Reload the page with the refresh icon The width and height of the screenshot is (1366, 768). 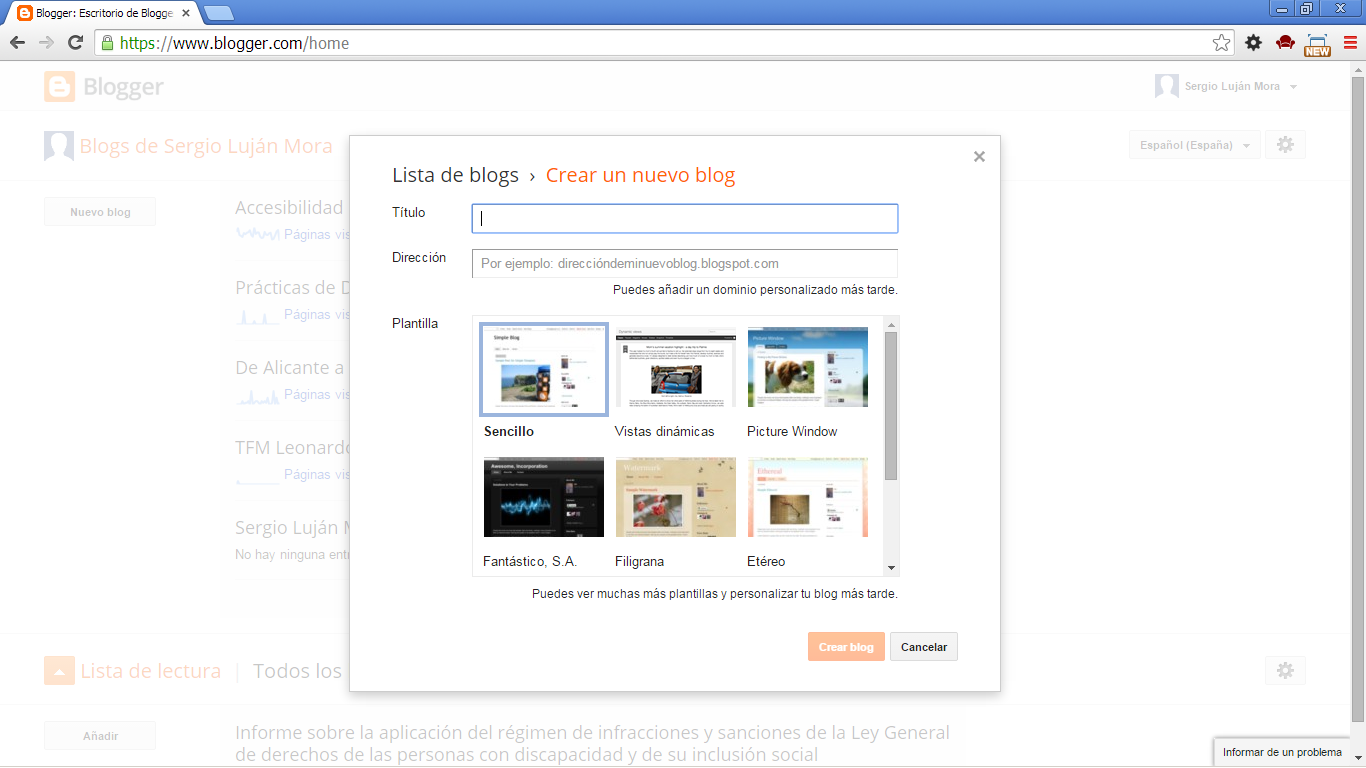[x=75, y=43]
